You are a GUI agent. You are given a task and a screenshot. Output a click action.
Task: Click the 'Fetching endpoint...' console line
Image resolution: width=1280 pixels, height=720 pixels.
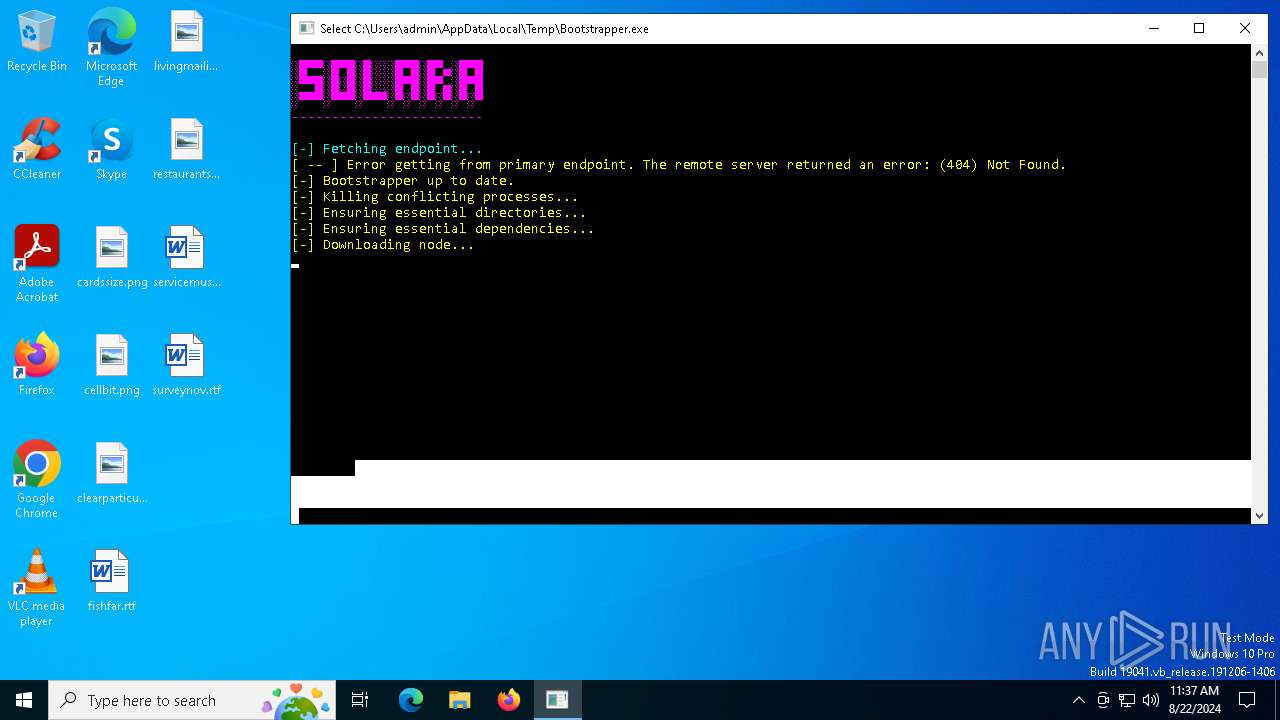tap(387, 149)
